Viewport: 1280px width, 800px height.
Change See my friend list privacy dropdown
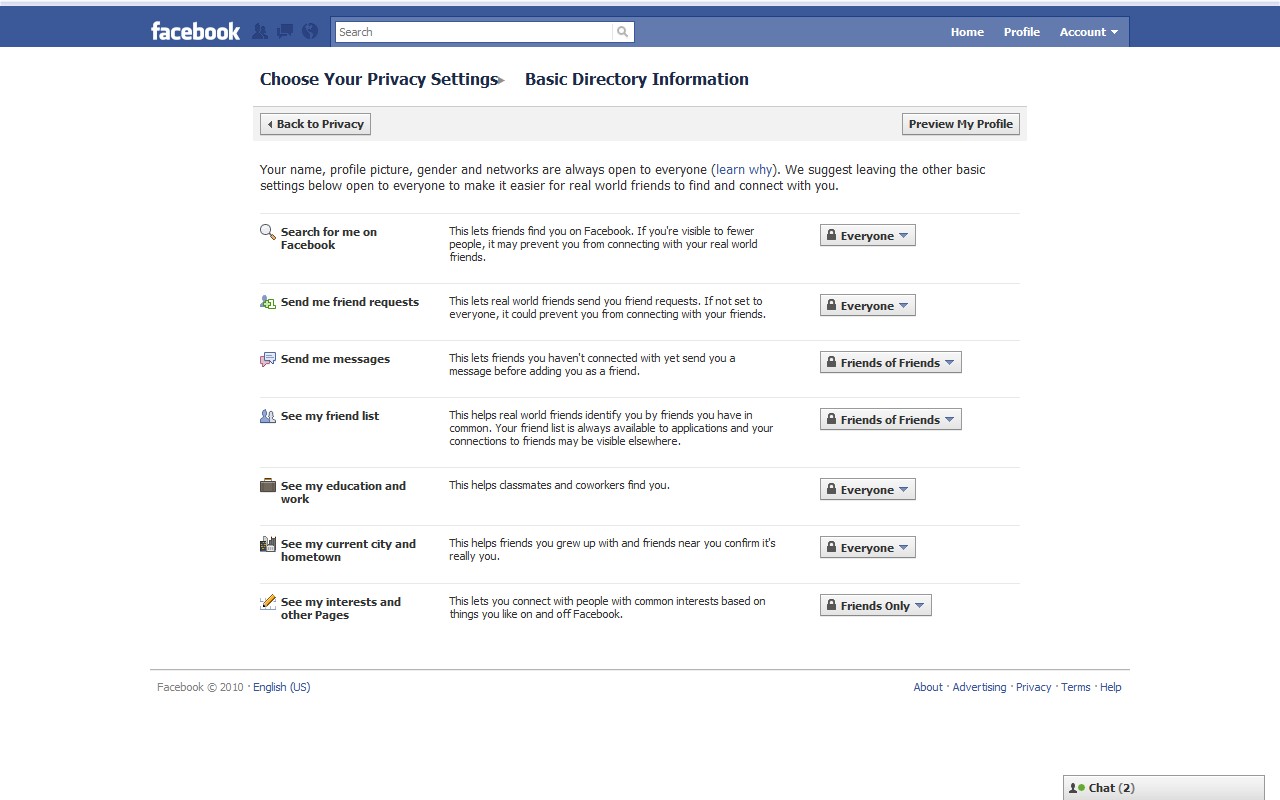click(x=890, y=420)
